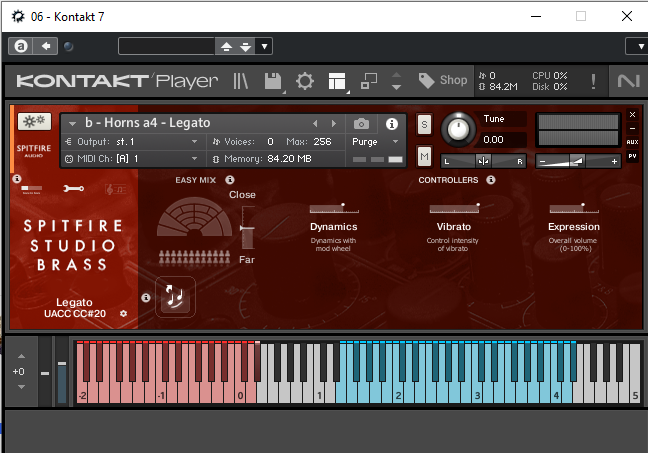Toggle the PV button

point(632,156)
